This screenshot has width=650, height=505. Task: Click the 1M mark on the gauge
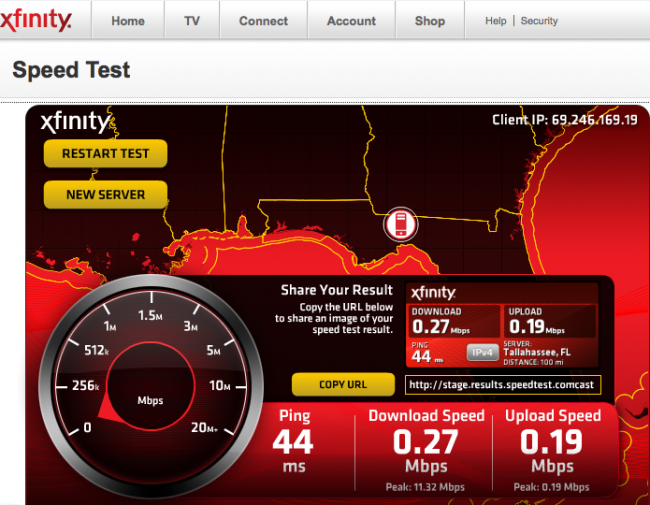110,326
